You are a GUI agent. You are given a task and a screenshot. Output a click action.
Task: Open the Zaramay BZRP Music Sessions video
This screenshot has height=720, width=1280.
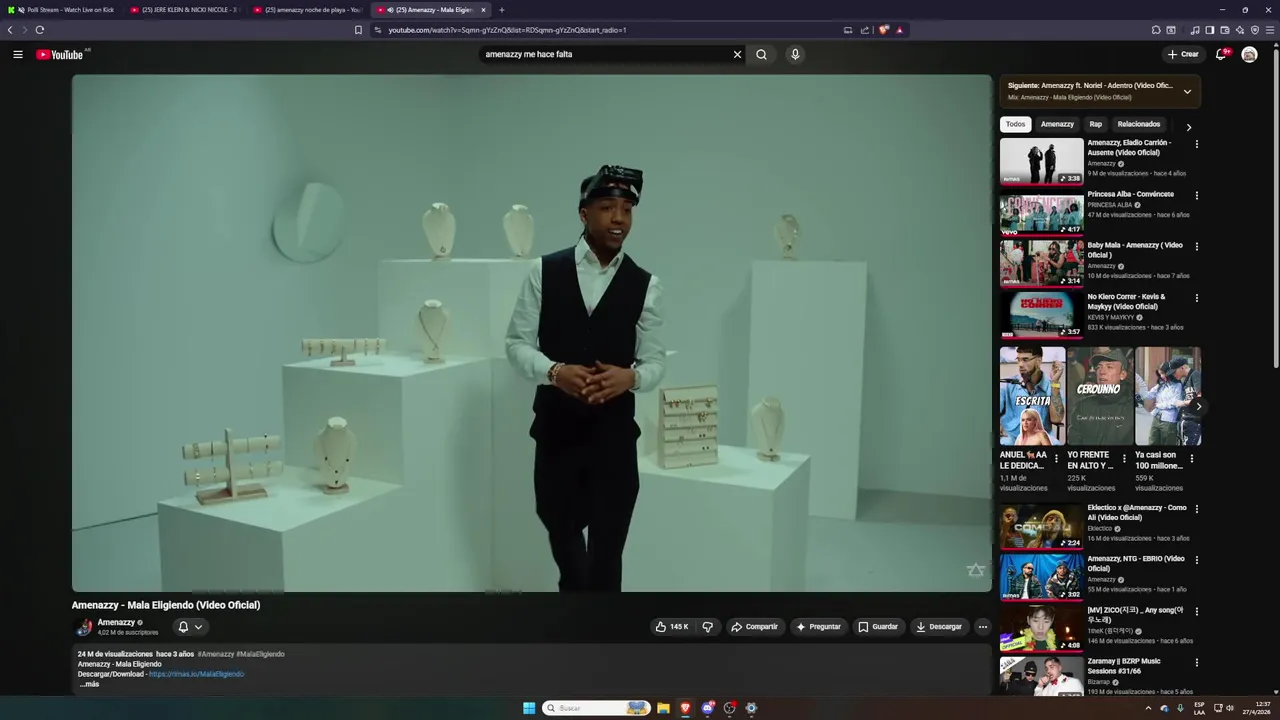coord(1041,676)
